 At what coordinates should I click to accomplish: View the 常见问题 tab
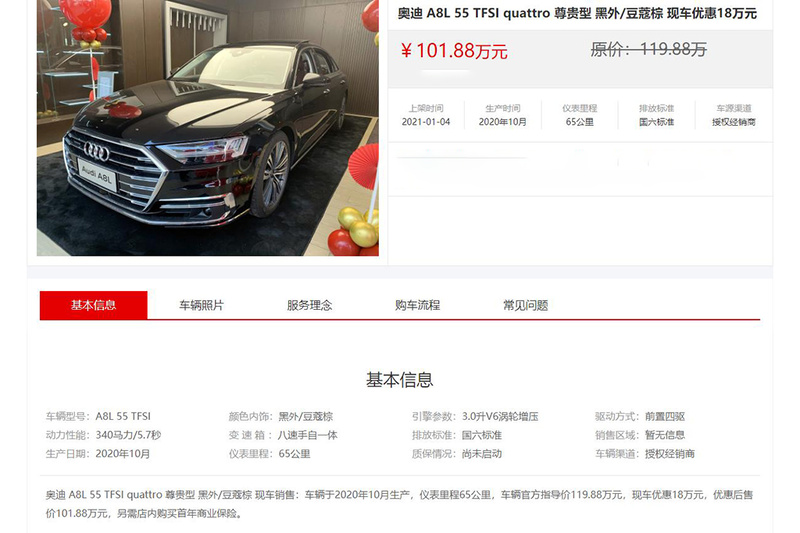526,305
